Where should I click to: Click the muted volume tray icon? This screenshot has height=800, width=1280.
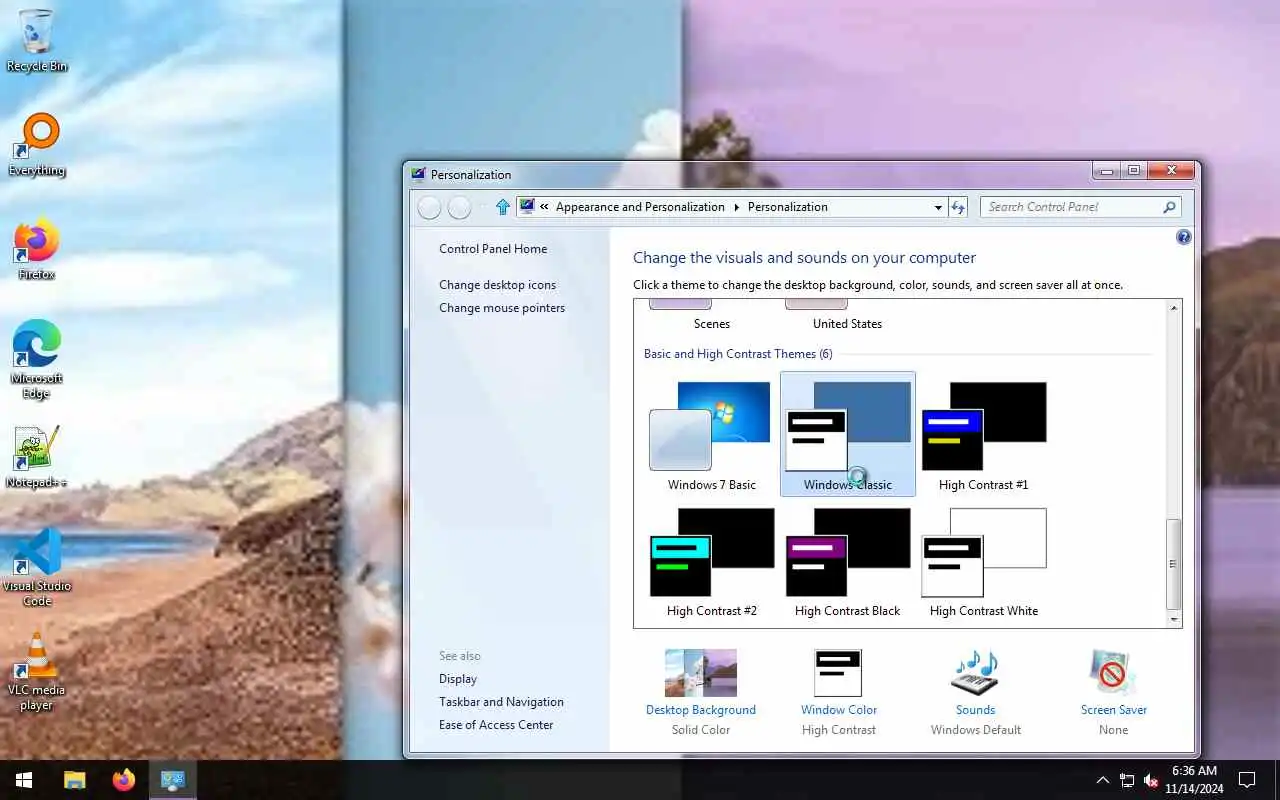pyautogui.click(x=1151, y=780)
